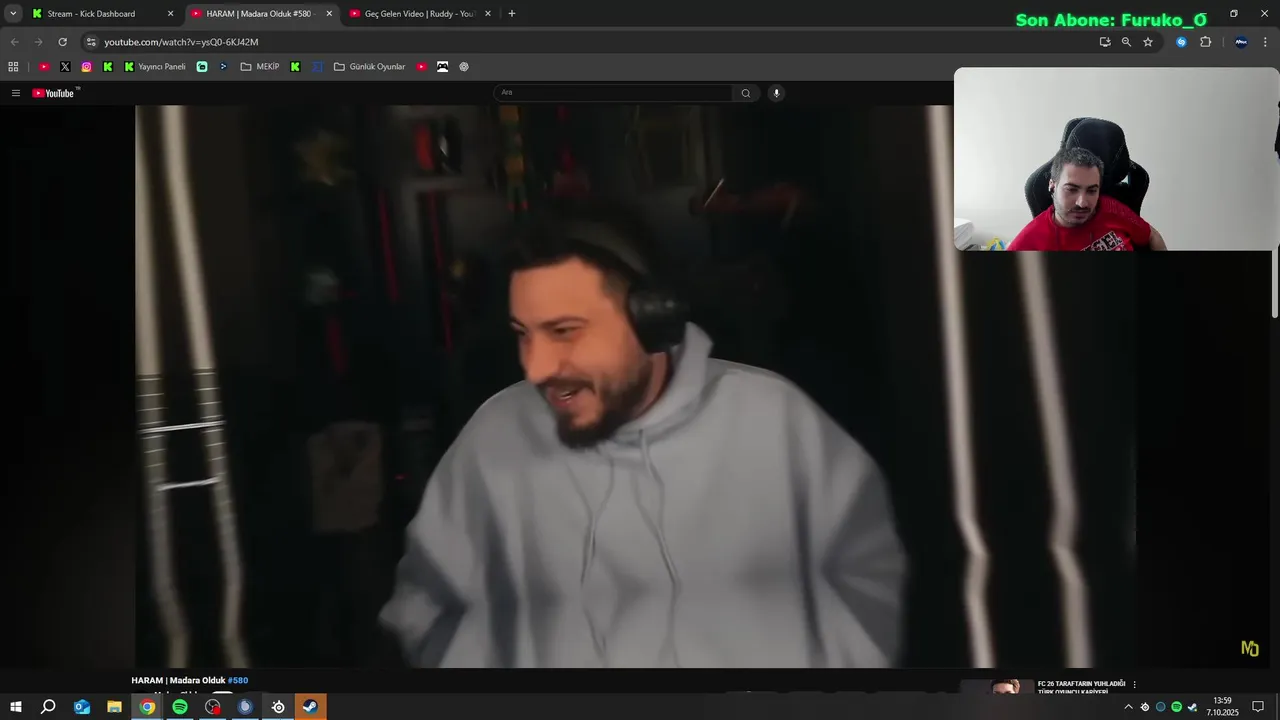Open first YouTube bookmark

coord(44,67)
